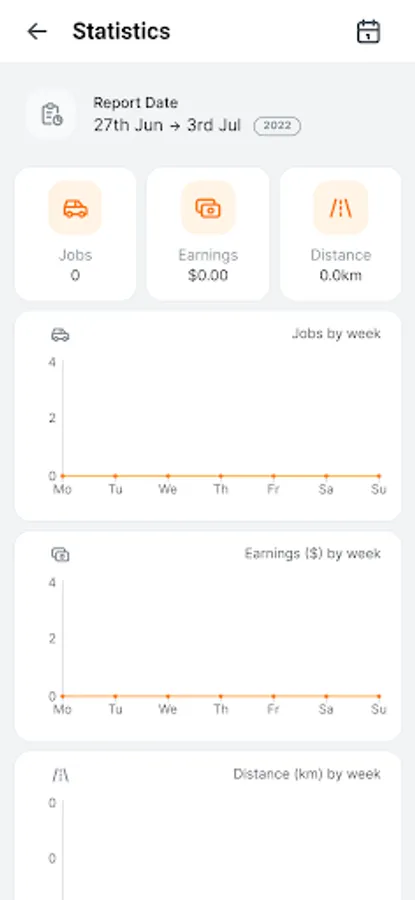Tap the report date range text
This screenshot has width=415, height=900.
pos(167,125)
